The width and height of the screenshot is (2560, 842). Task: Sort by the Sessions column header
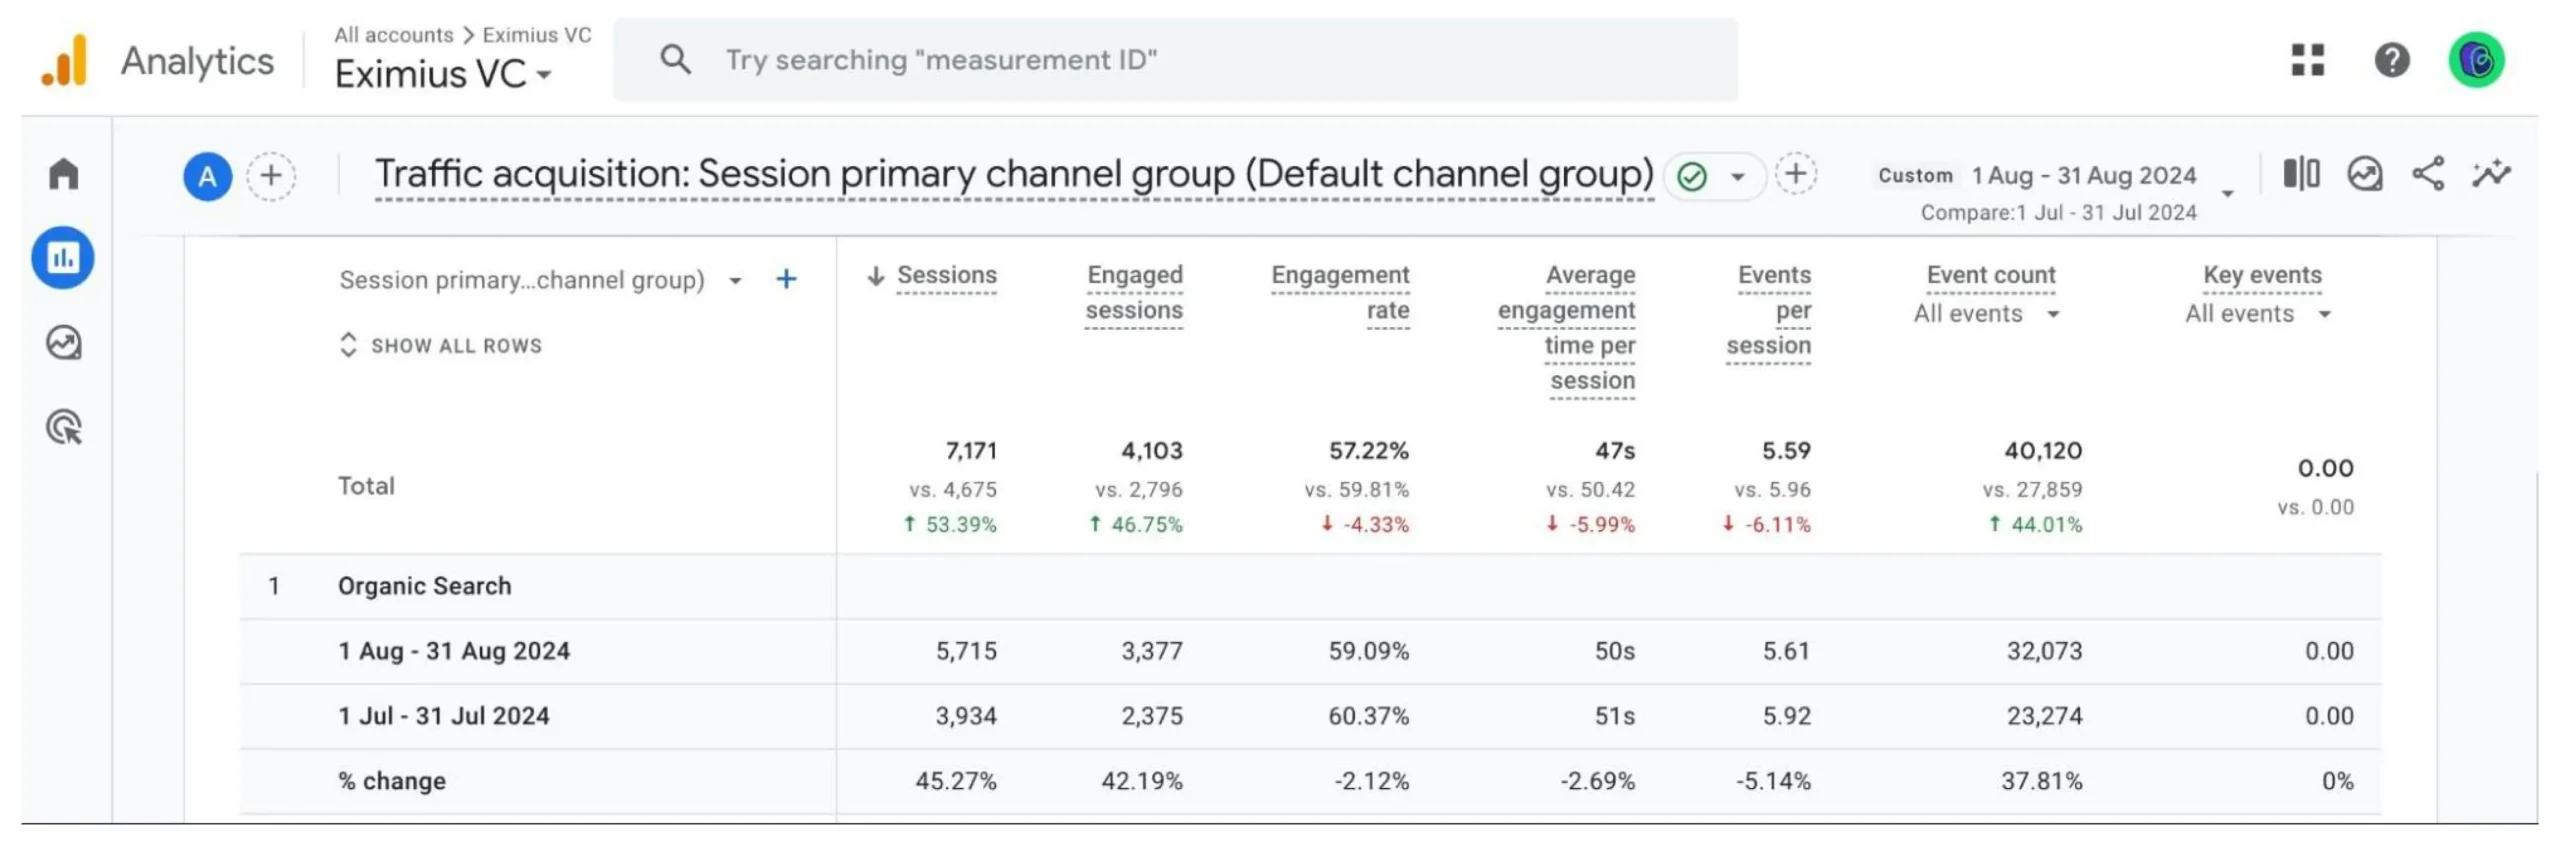[x=931, y=275]
